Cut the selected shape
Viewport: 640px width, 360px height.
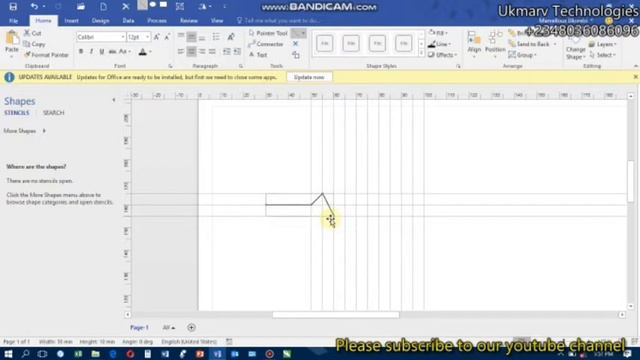[x=33, y=33]
